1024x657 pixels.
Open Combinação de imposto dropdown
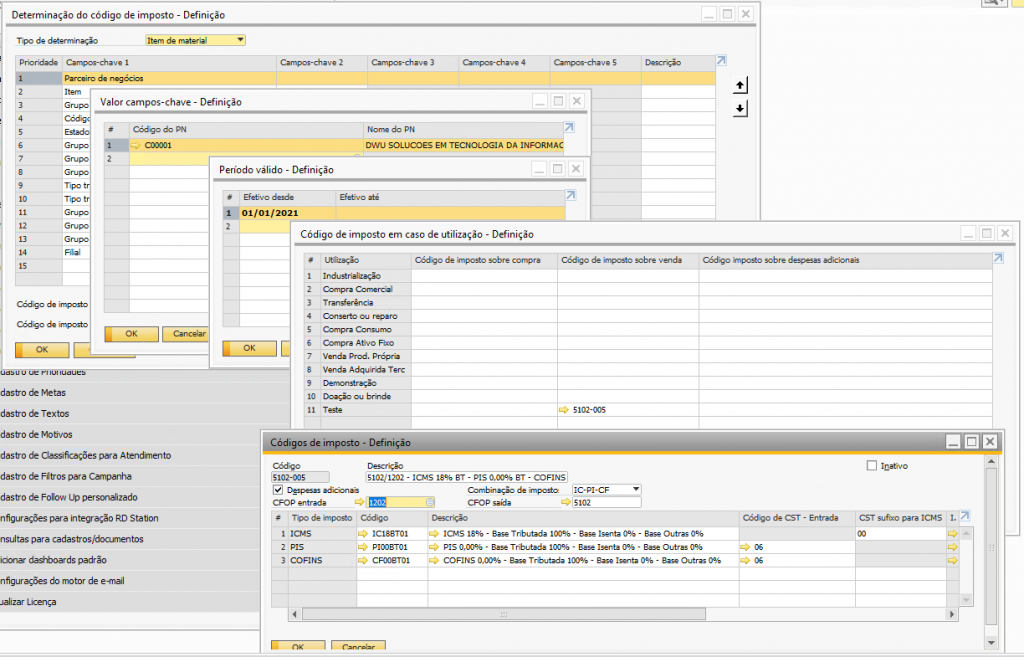[634, 490]
